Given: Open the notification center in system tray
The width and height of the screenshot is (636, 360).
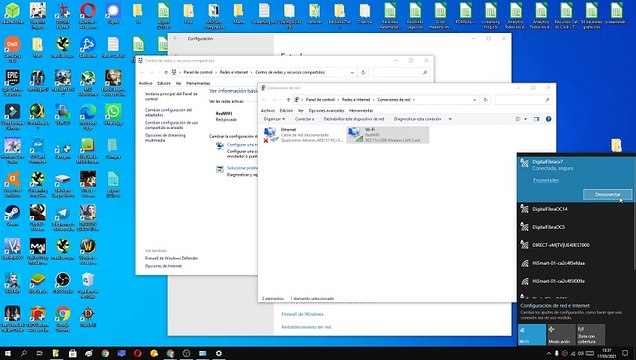Looking at the screenshot, I should pos(625,353).
